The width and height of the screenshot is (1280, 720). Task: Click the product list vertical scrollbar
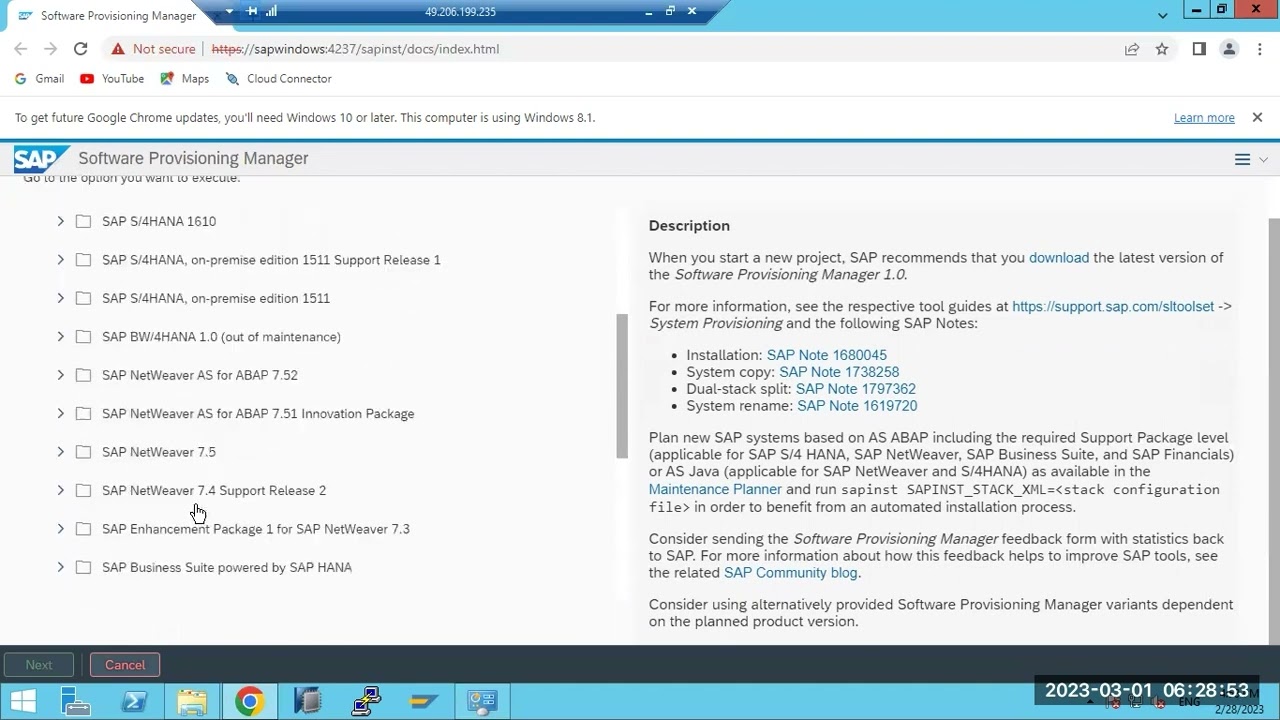coord(622,385)
